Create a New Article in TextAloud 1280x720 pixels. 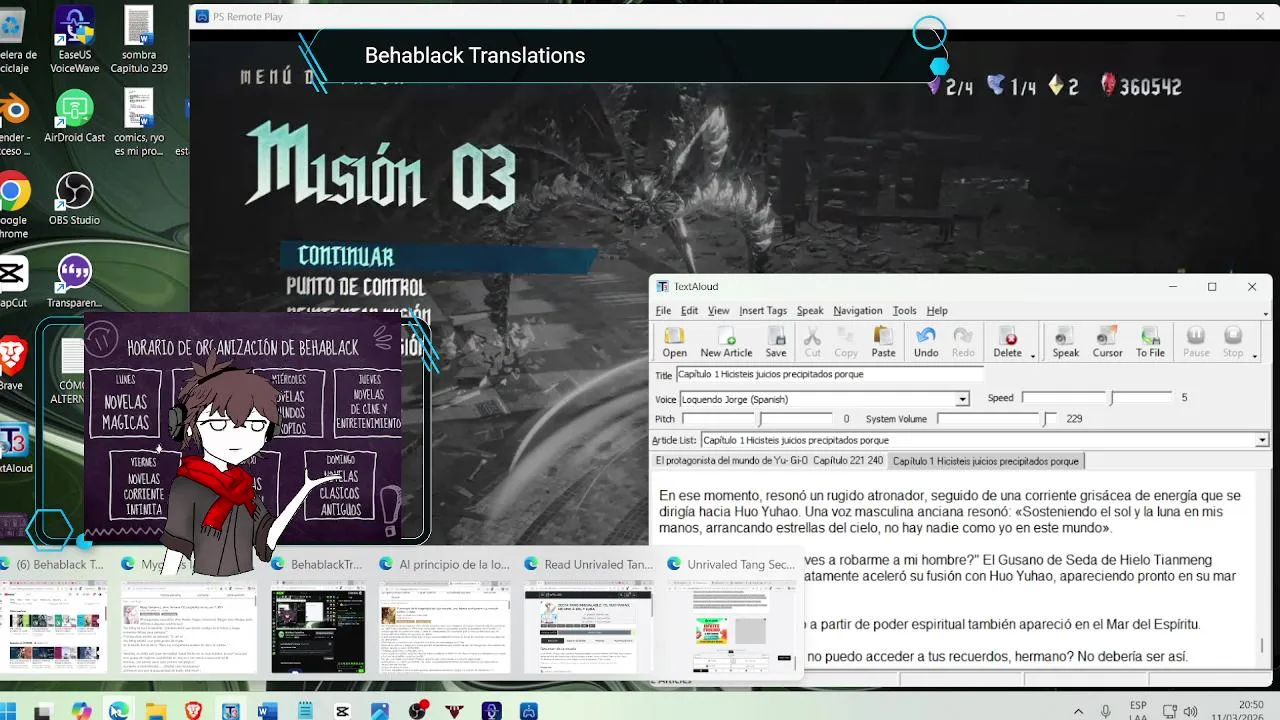click(x=726, y=341)
